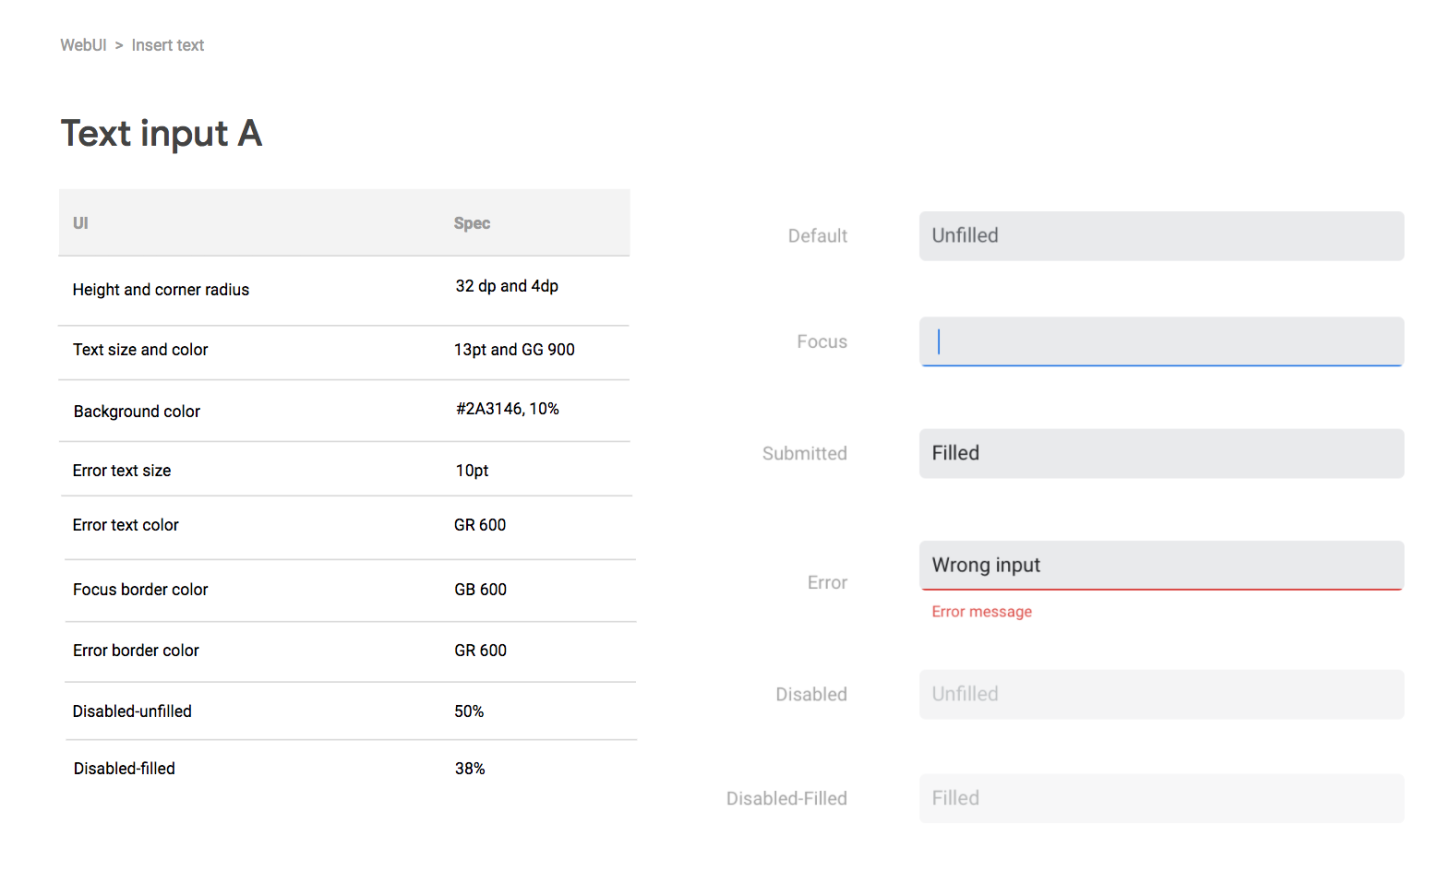Click inside the focused text input
Viewport: 1440px width, 896px height.
click(x=1161, y=341)
